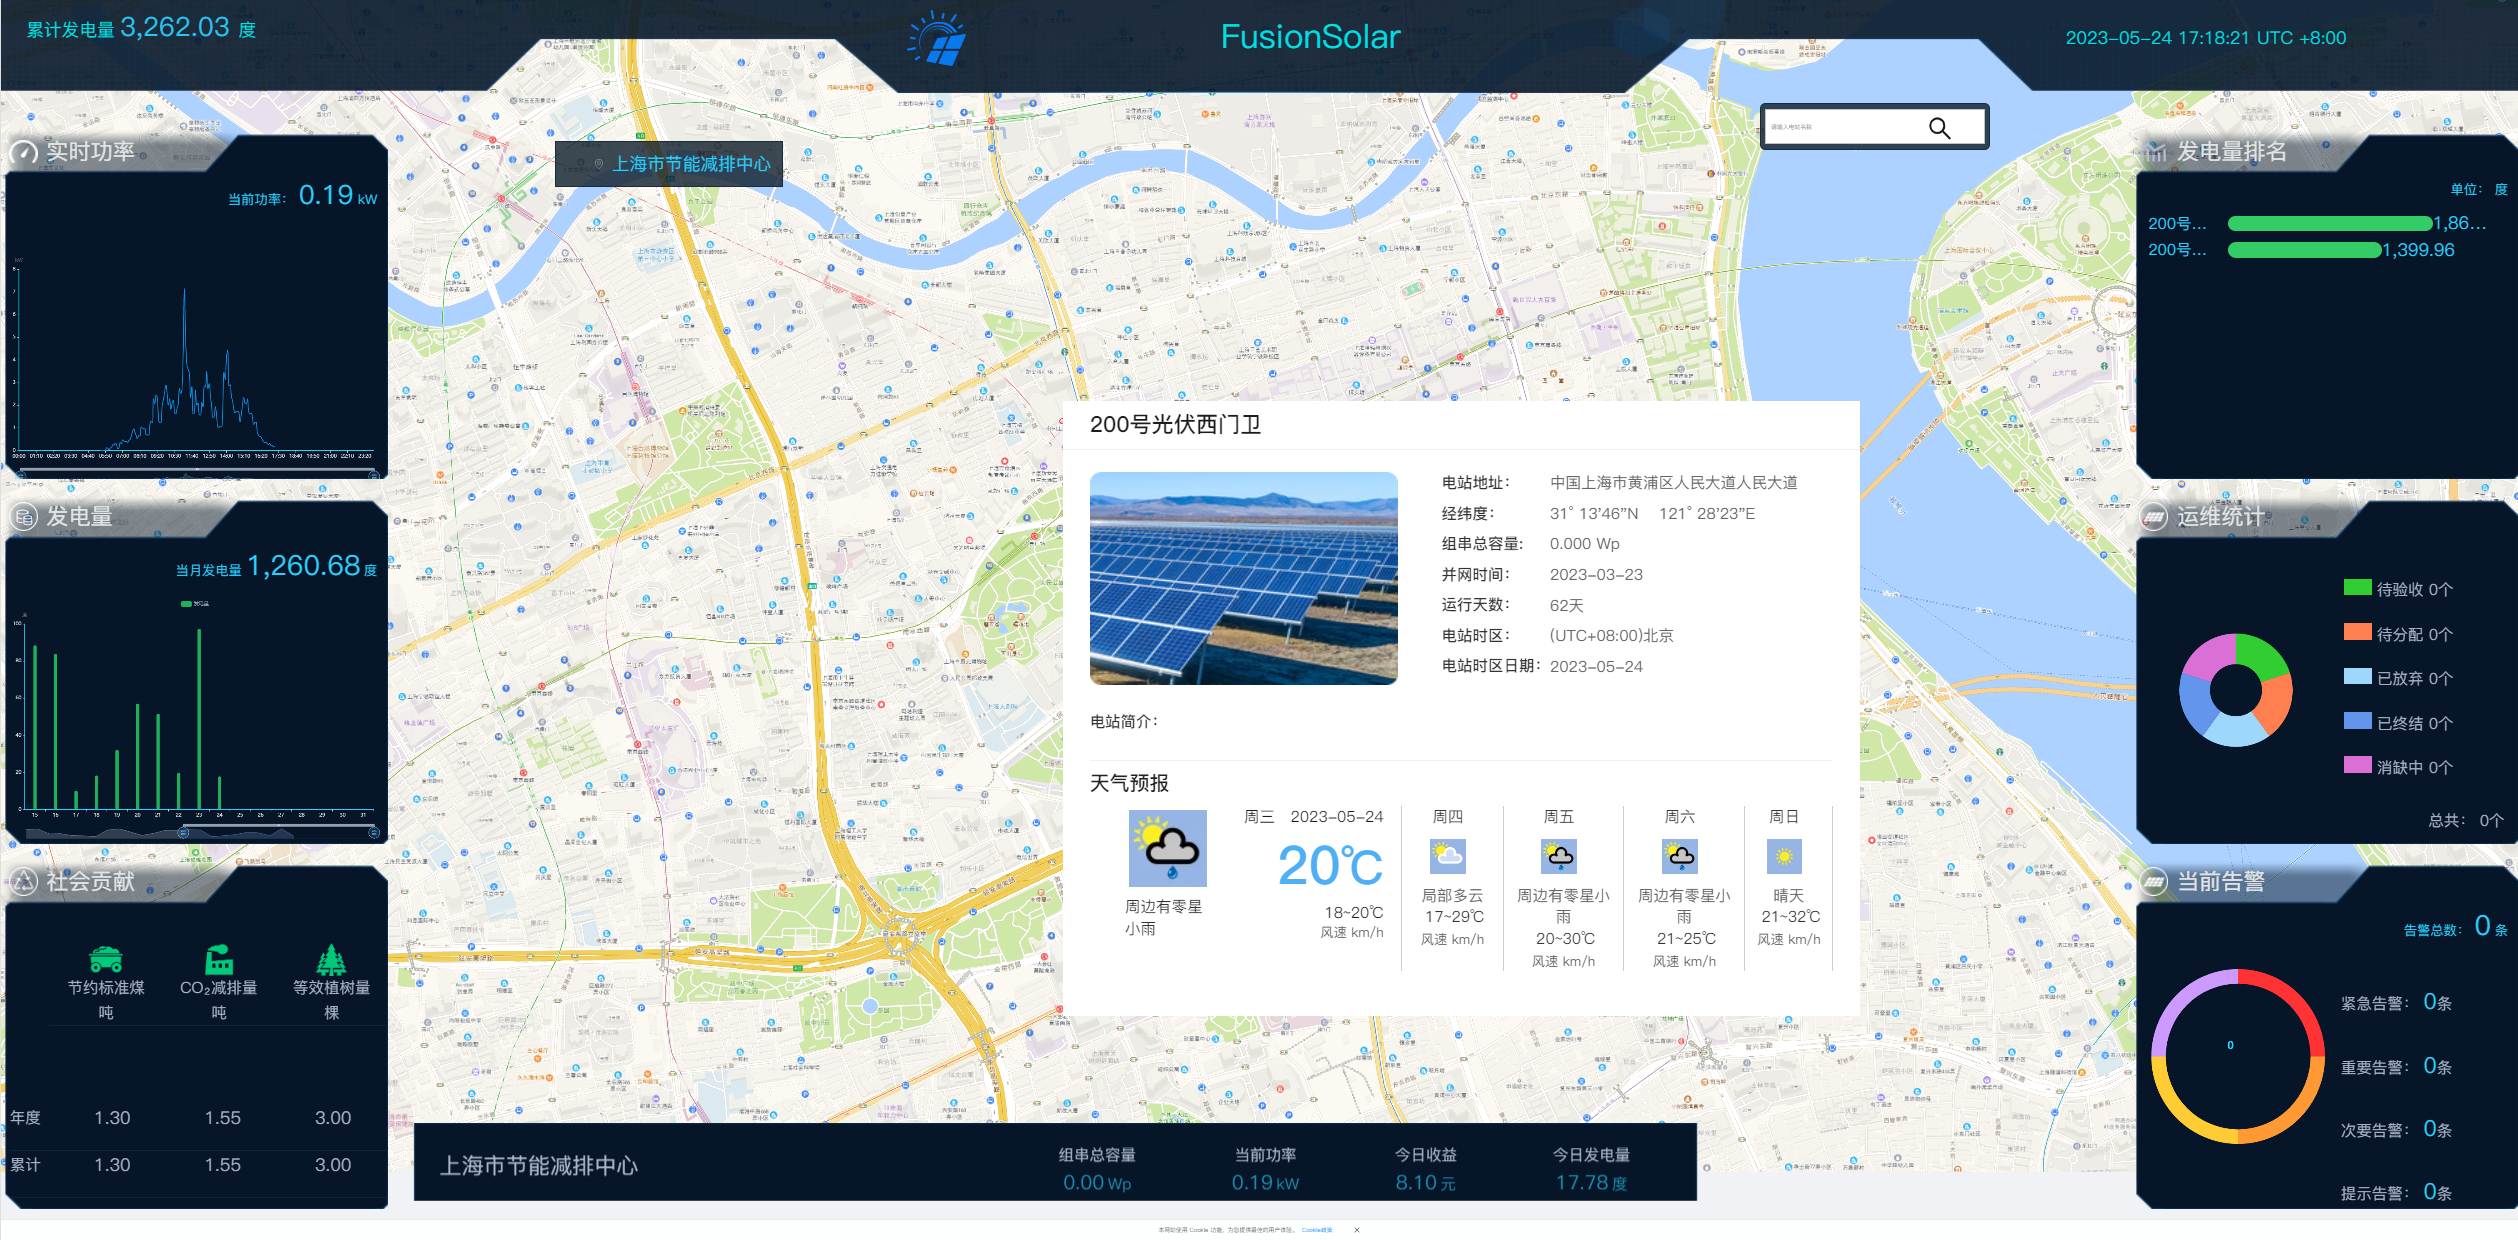
Task: Click the 实时功率 gauge icon
Action: (24, 153)
